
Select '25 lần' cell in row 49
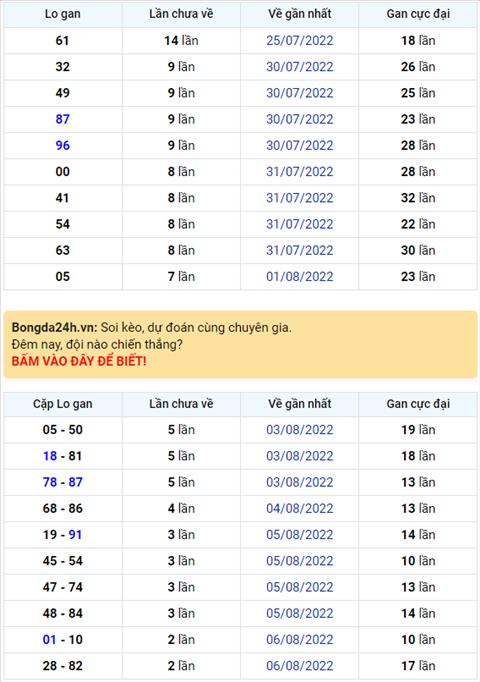418,93
